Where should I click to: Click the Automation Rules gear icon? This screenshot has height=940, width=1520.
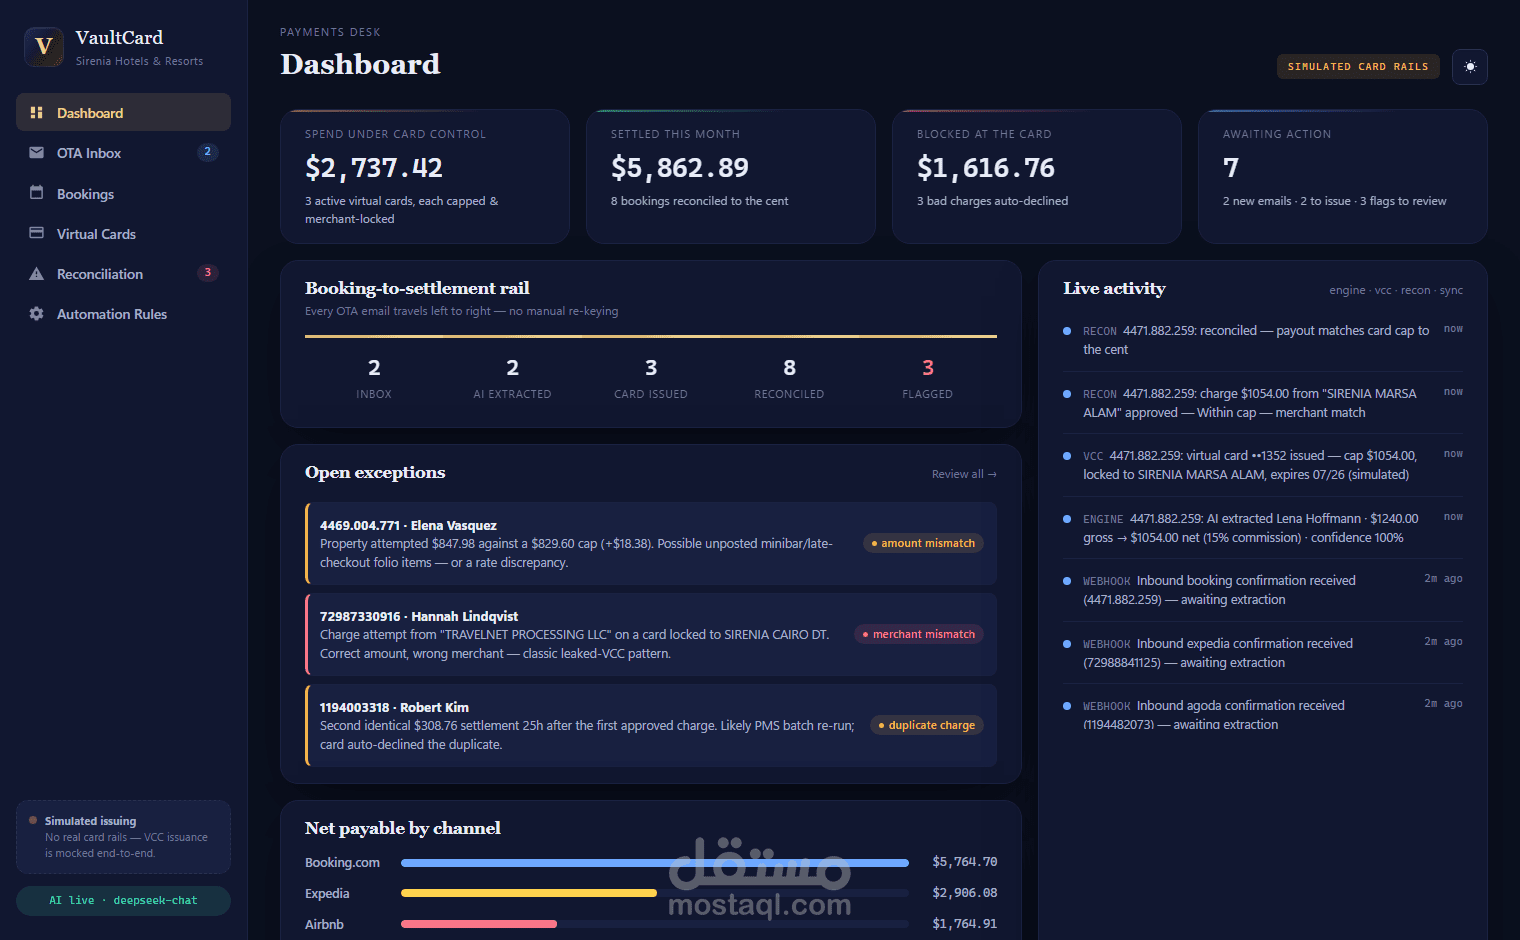(x=37, y=314)
